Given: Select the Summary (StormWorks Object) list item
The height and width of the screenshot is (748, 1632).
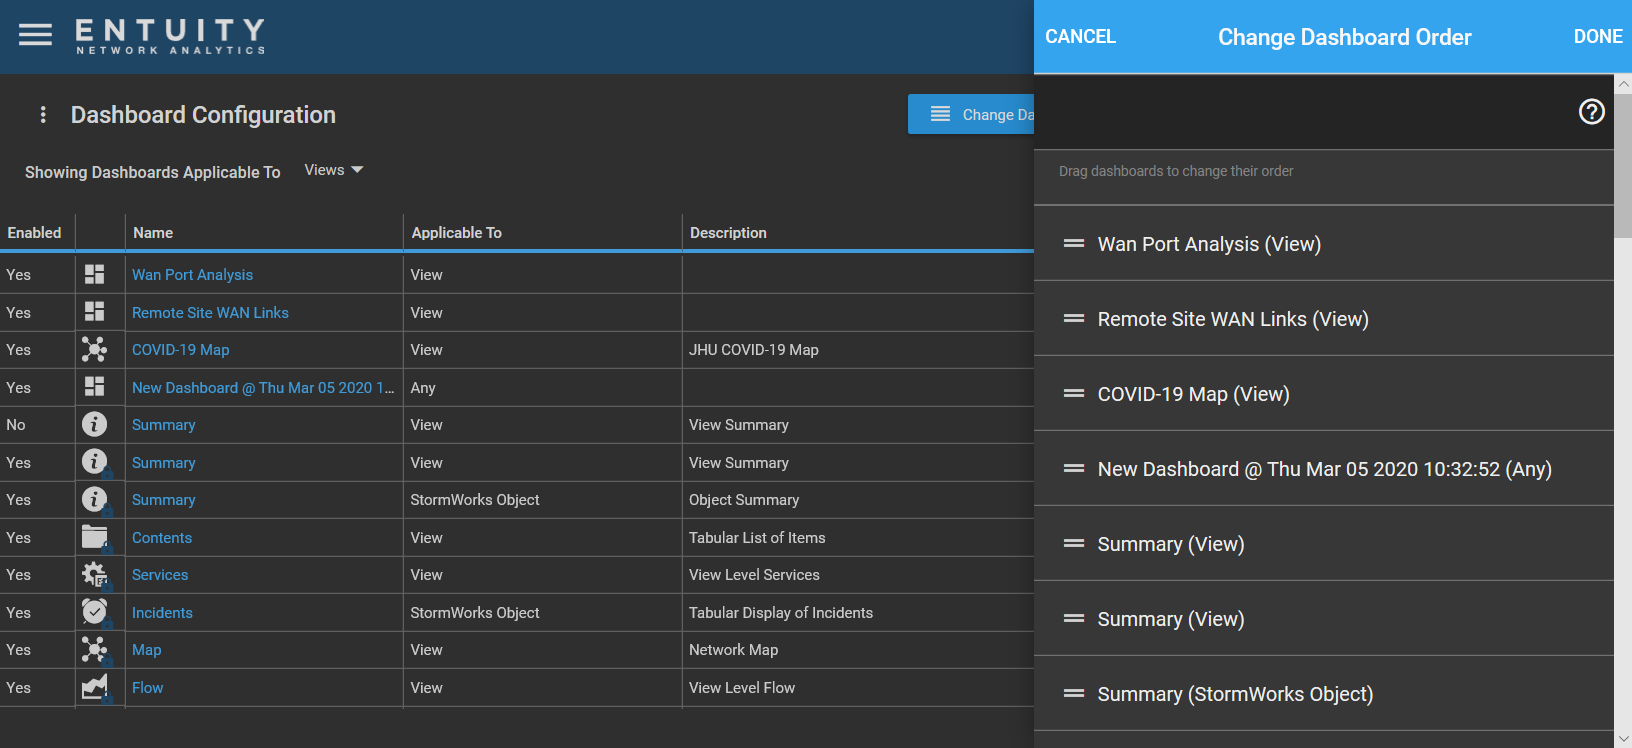Looking at the screenshot, I should tap(1324, 693).
